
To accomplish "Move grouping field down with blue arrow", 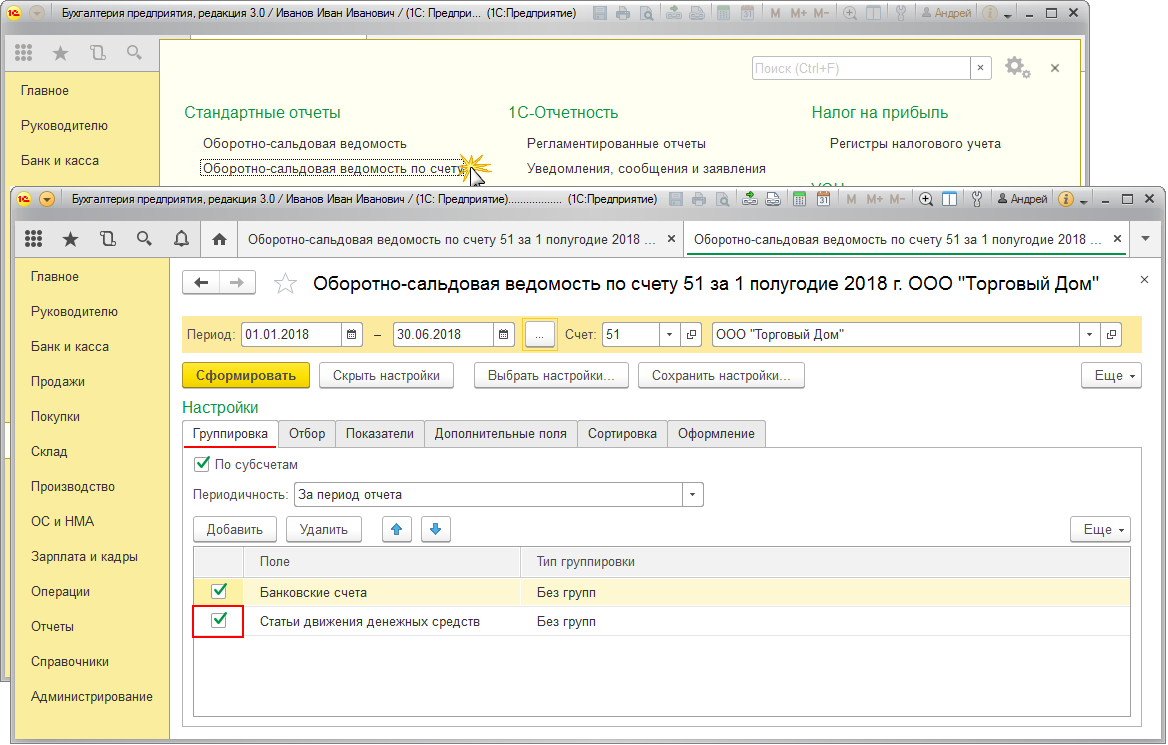I will 436,529.
